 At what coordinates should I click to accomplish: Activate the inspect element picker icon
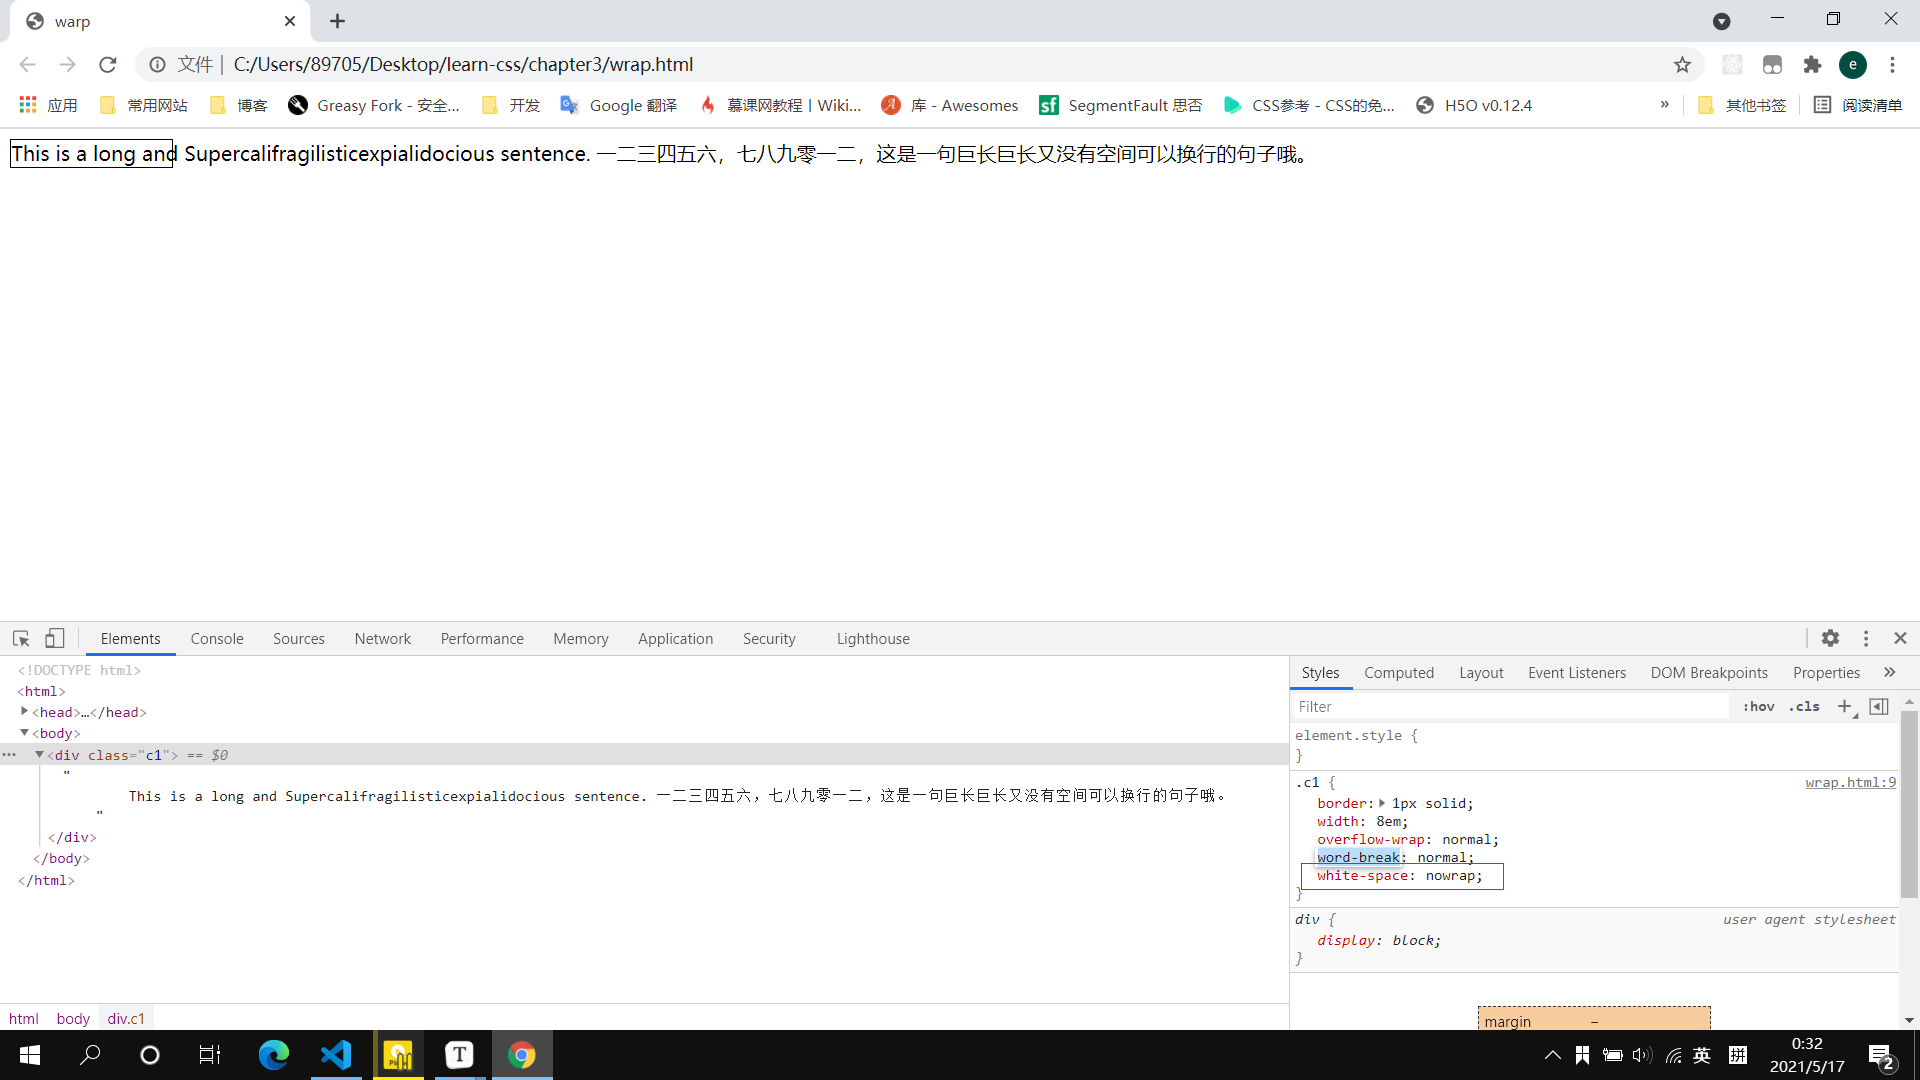[21, 638]
